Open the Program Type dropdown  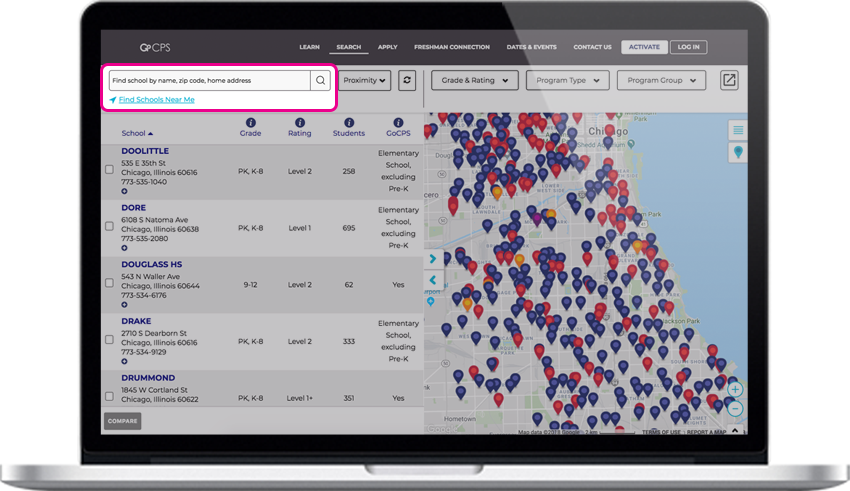coord(568,80)
